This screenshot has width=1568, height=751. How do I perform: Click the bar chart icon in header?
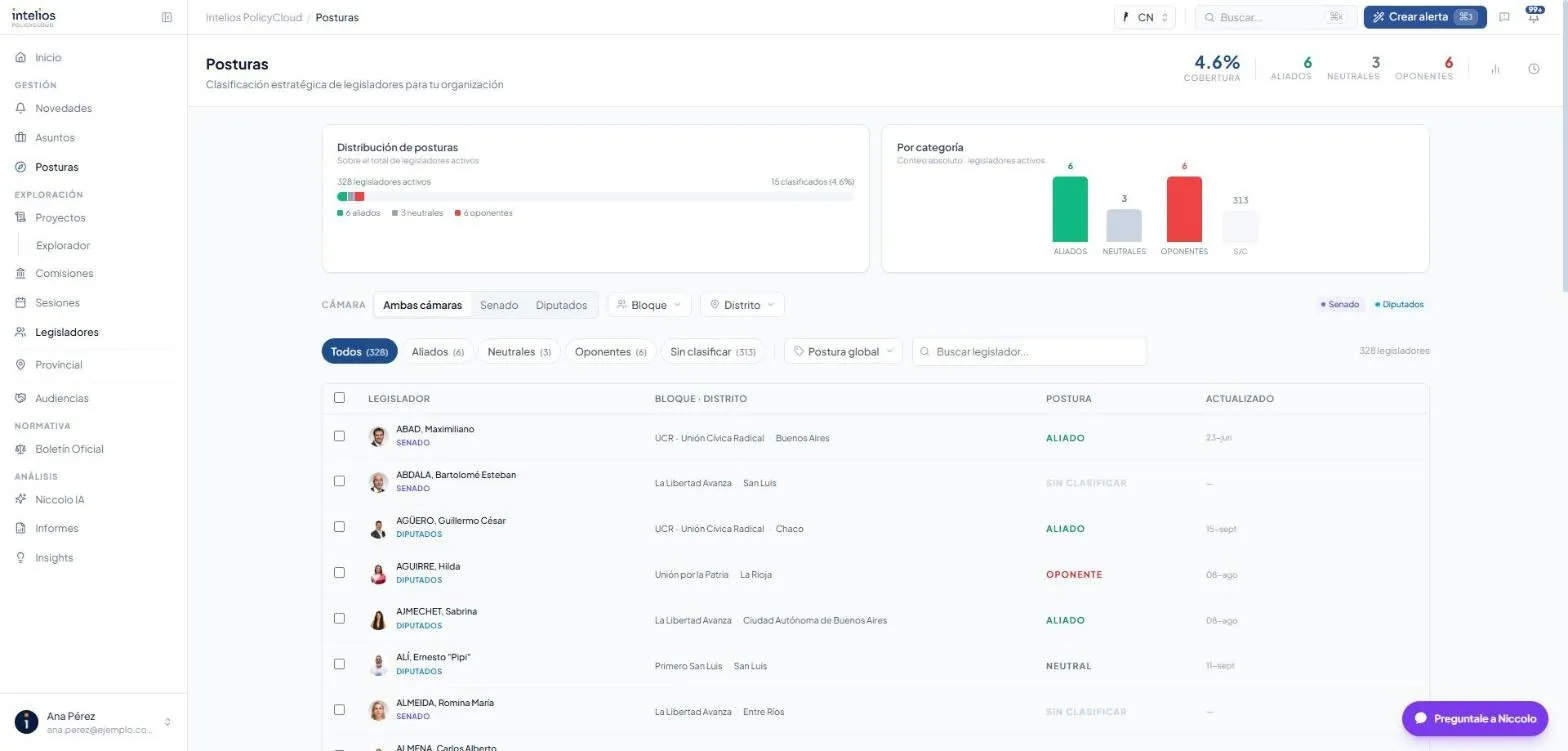point(1496,69)
